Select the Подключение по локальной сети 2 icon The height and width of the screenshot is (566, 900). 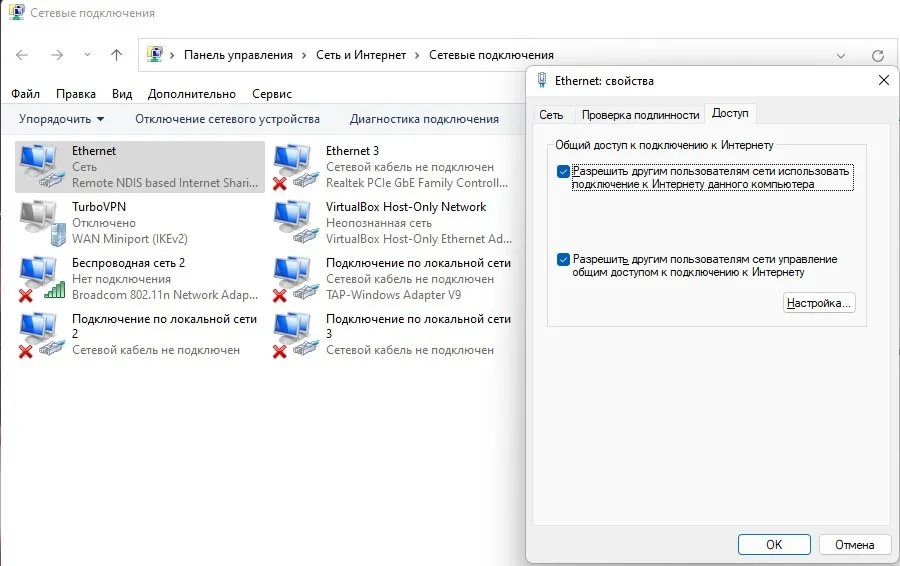pyautogui.click(x=42, y=335)
